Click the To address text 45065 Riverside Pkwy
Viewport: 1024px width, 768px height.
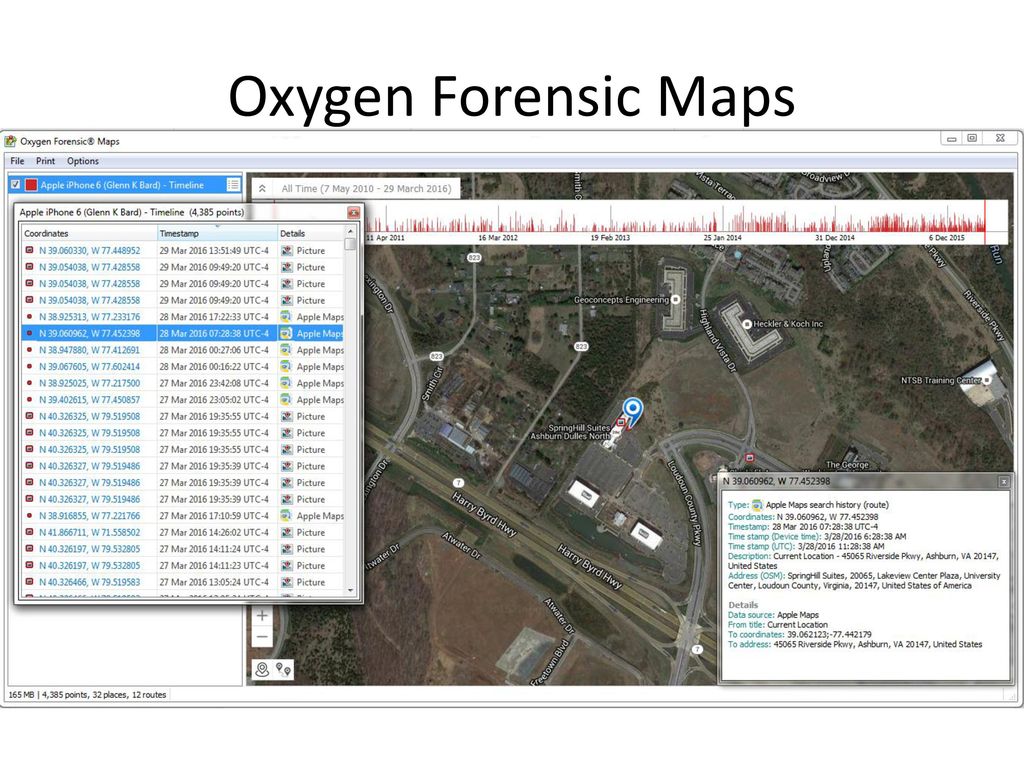tap(878, 644)
